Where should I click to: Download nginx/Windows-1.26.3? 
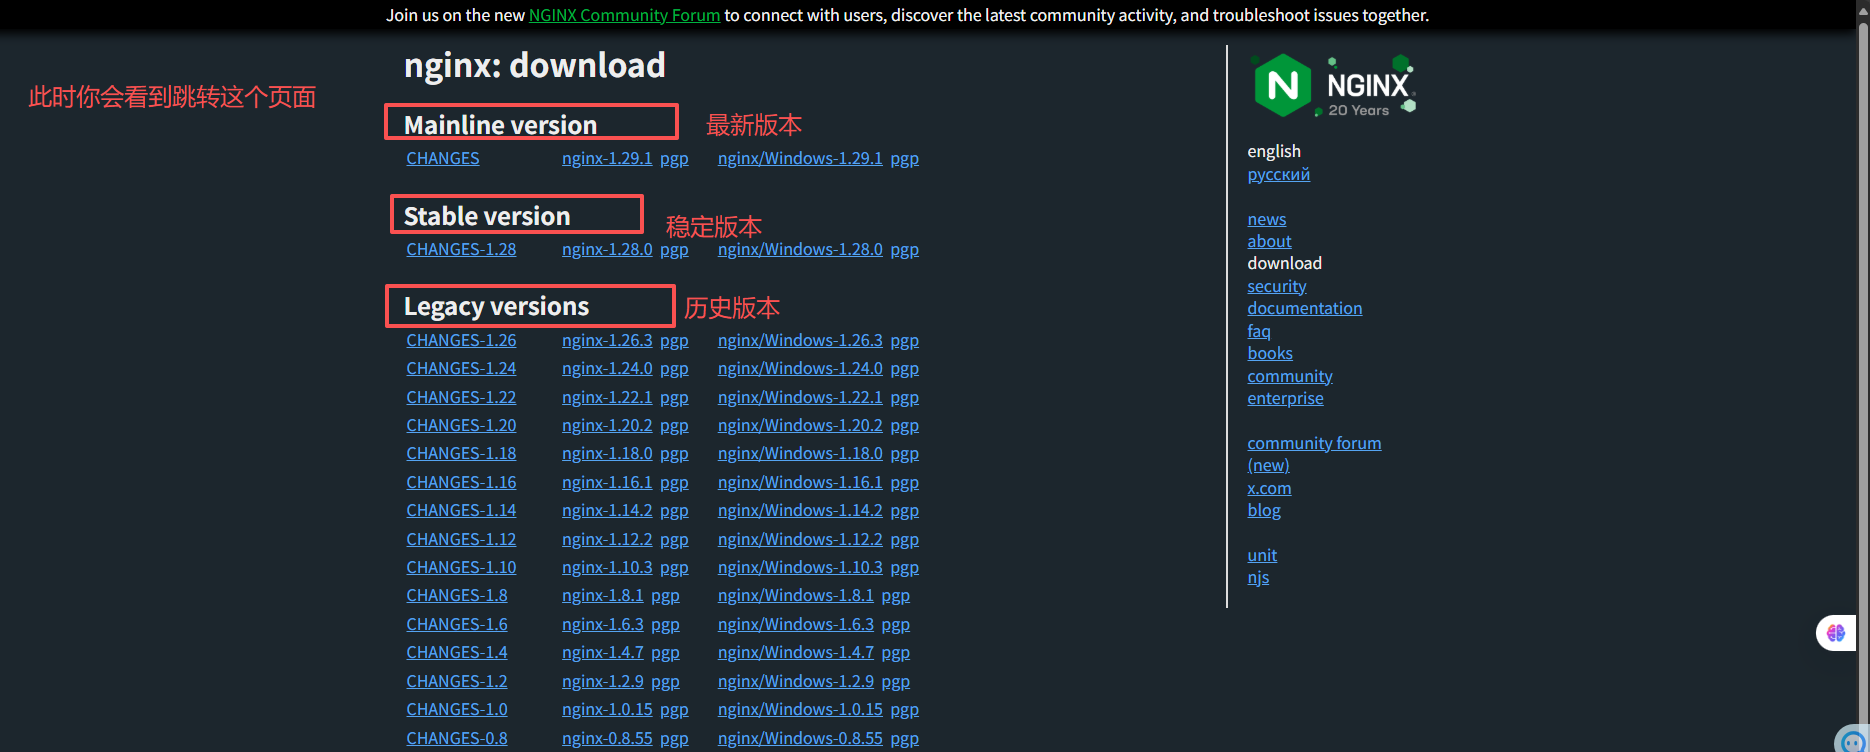click(800, 340)
